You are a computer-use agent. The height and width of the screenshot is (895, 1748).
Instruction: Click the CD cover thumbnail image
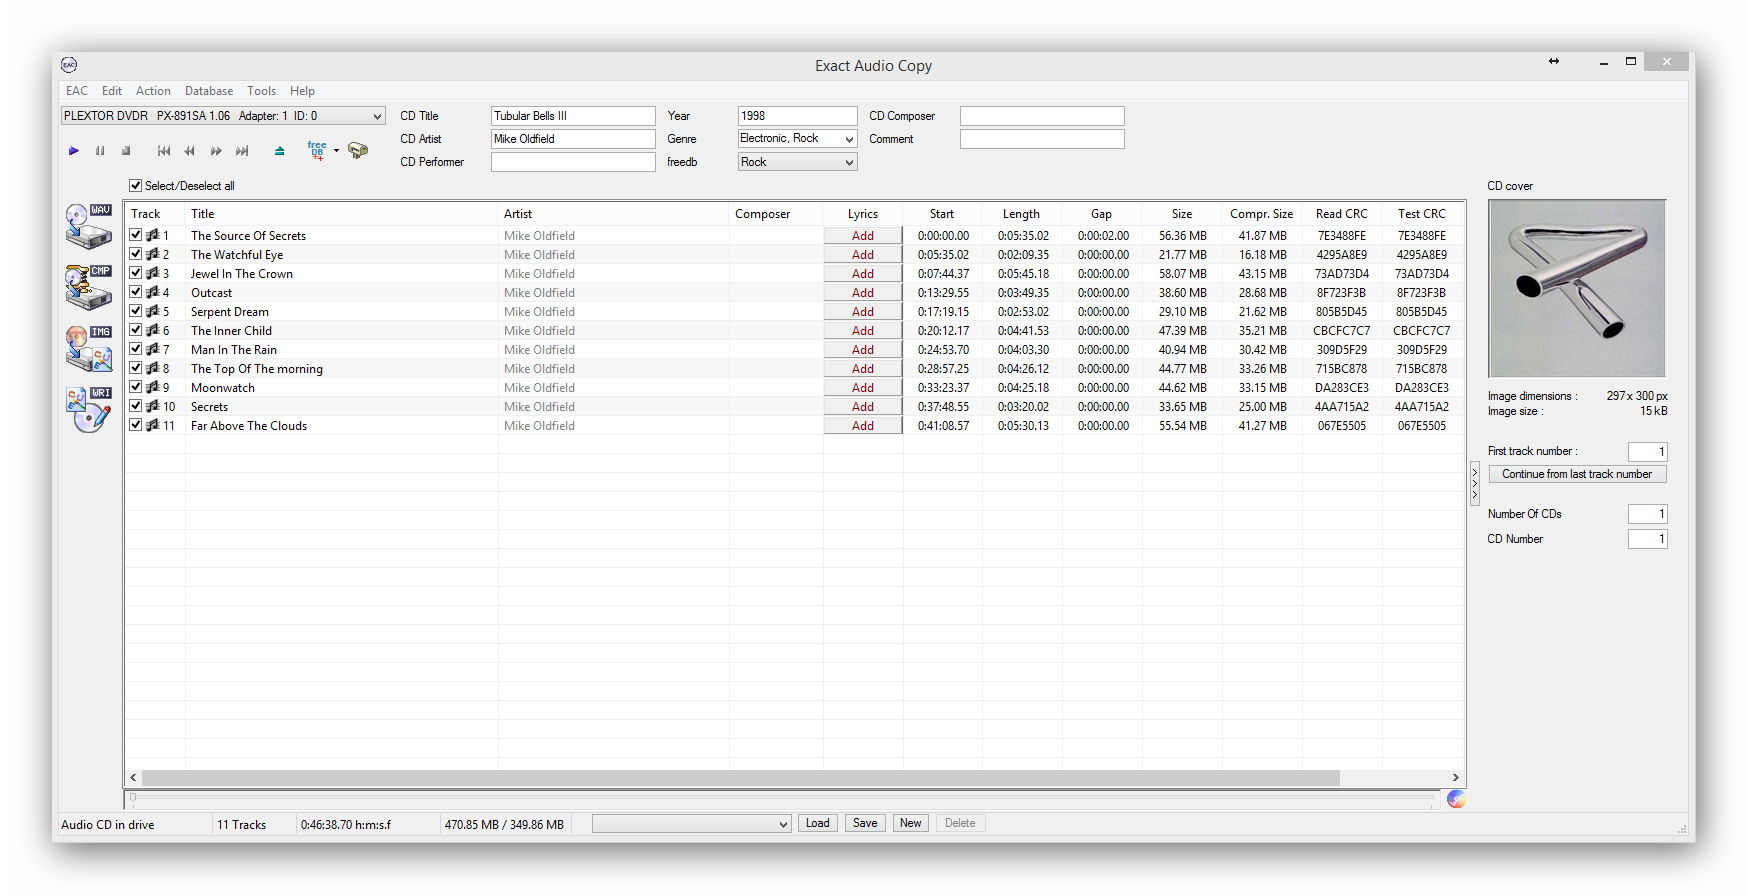pyautogui.click(x=1576, y=288)
